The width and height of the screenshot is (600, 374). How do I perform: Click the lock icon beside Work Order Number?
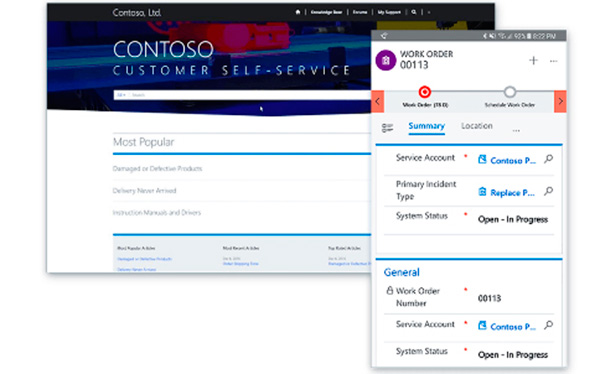tap(390, 291)
